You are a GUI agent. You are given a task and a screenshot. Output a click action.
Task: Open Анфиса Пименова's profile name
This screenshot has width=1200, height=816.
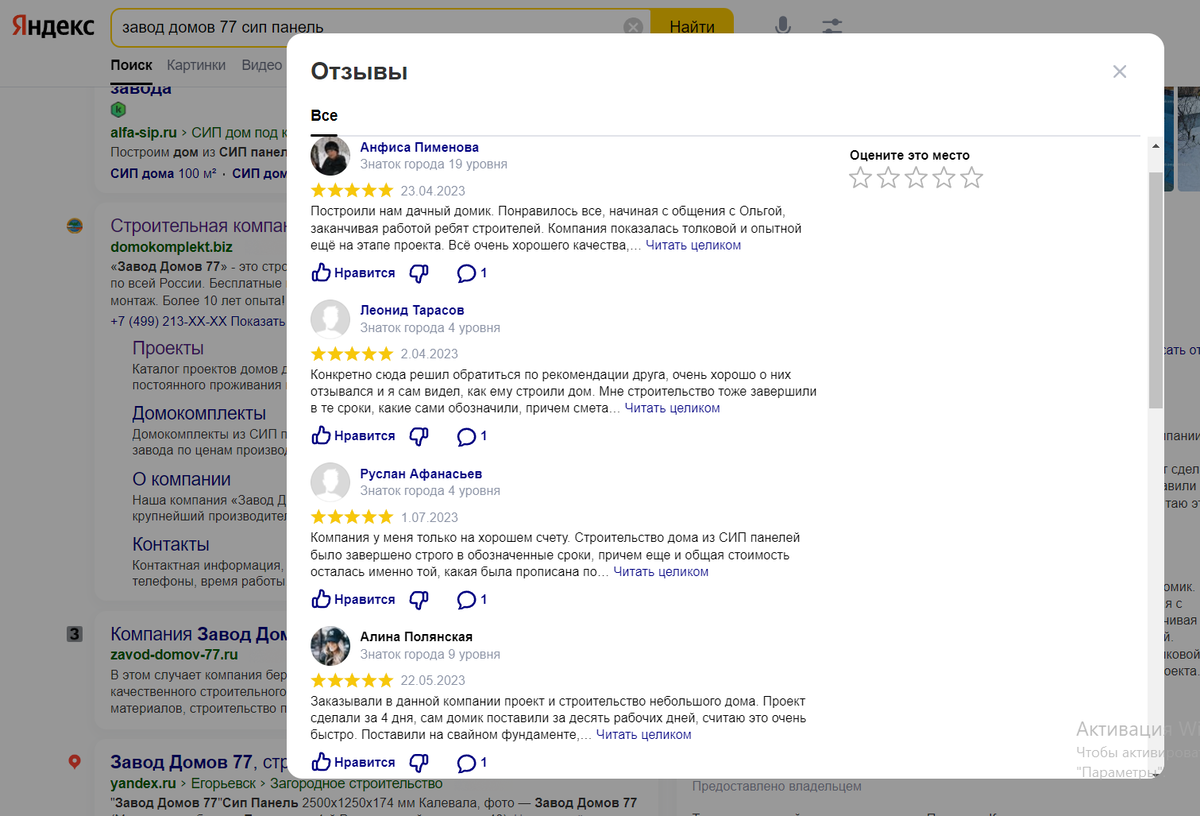tap(419, 147)
